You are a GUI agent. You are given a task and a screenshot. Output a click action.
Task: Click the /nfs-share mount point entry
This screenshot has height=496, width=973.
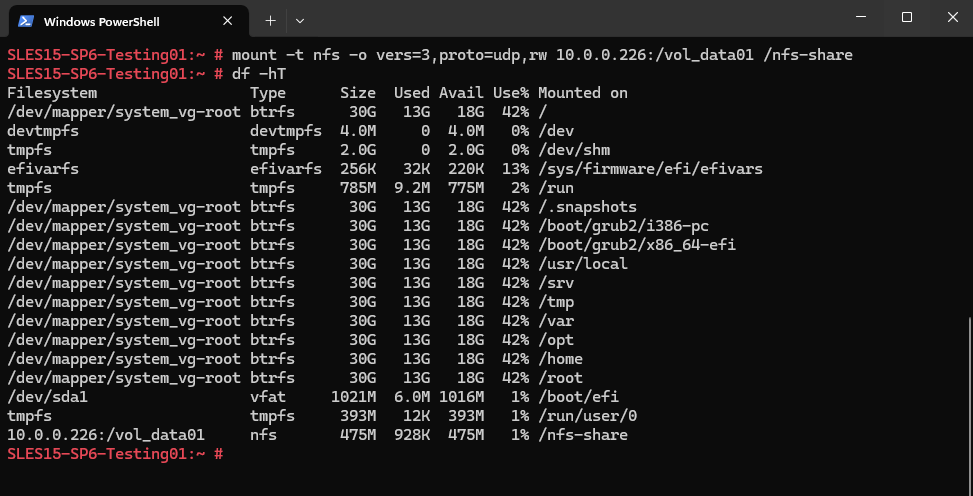pos(583,435)
